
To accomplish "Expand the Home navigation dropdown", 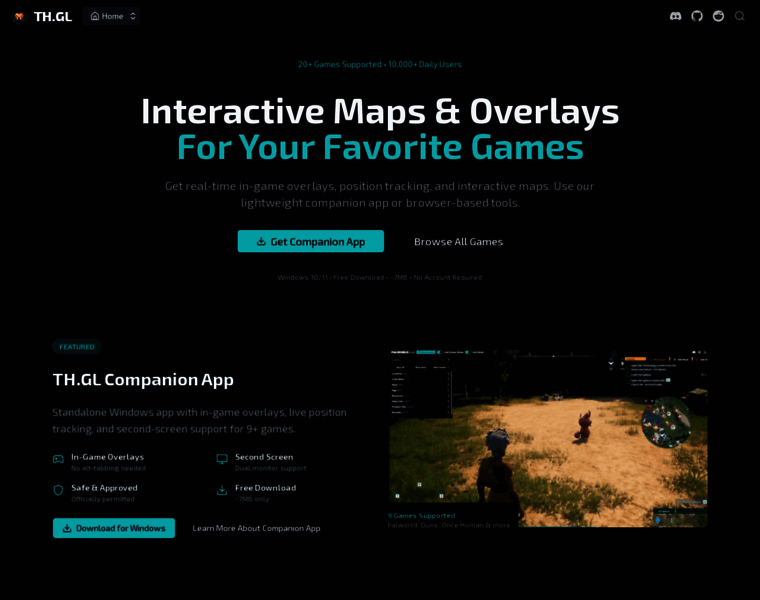I will 111,16.
